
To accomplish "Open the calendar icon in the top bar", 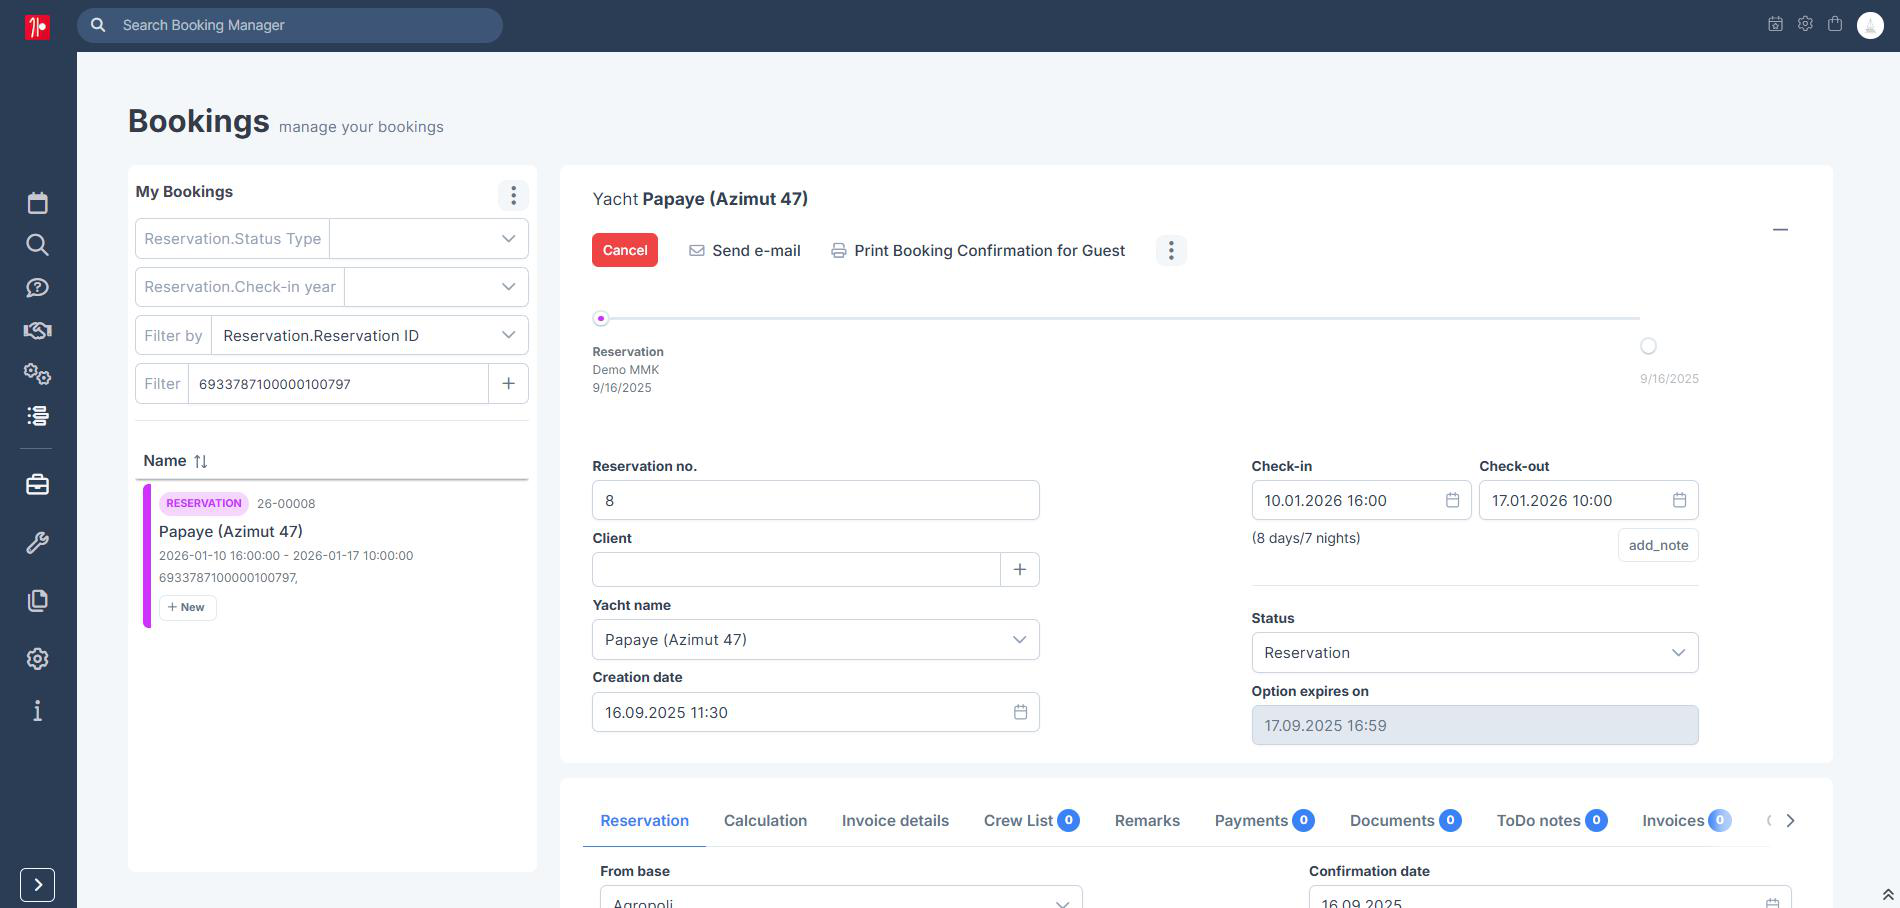I will click(1775, 24).
